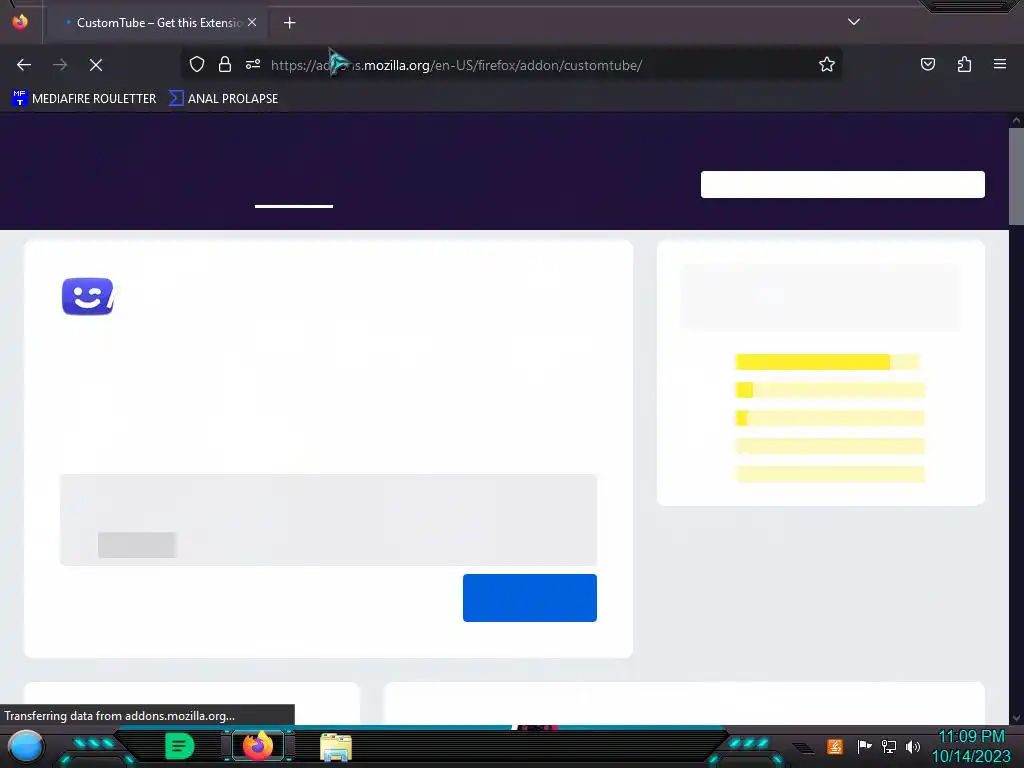
Task: Click the top five-star rating bar
Action: pyautogui.click(x=827, y=362)
